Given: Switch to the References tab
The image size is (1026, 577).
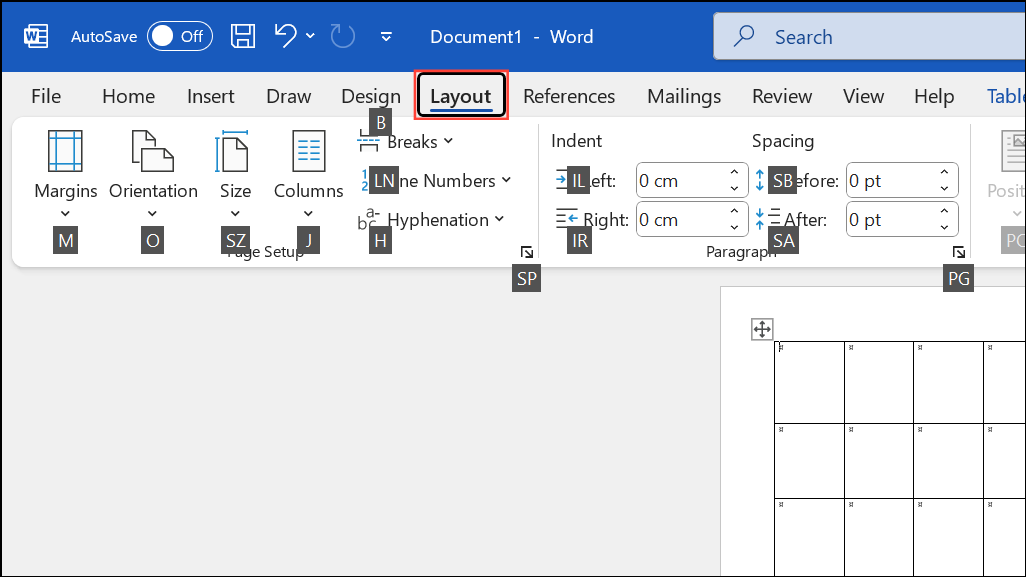Looking at the screenshot, I should [569, 97].
